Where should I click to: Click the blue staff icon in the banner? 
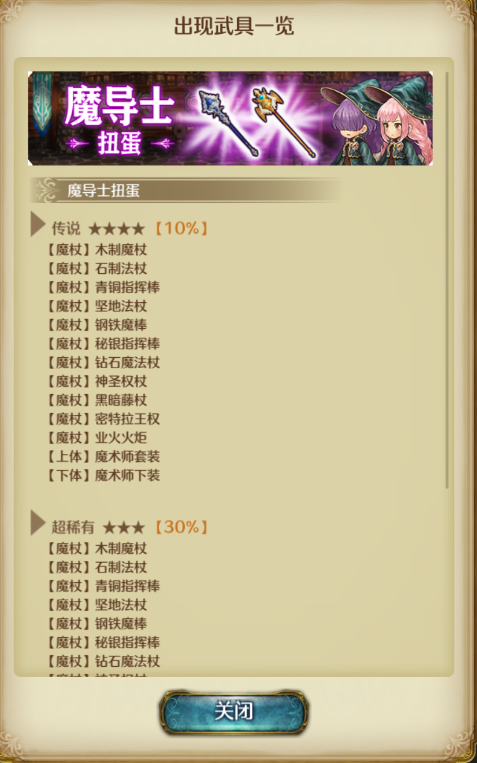tap(229, 124)
